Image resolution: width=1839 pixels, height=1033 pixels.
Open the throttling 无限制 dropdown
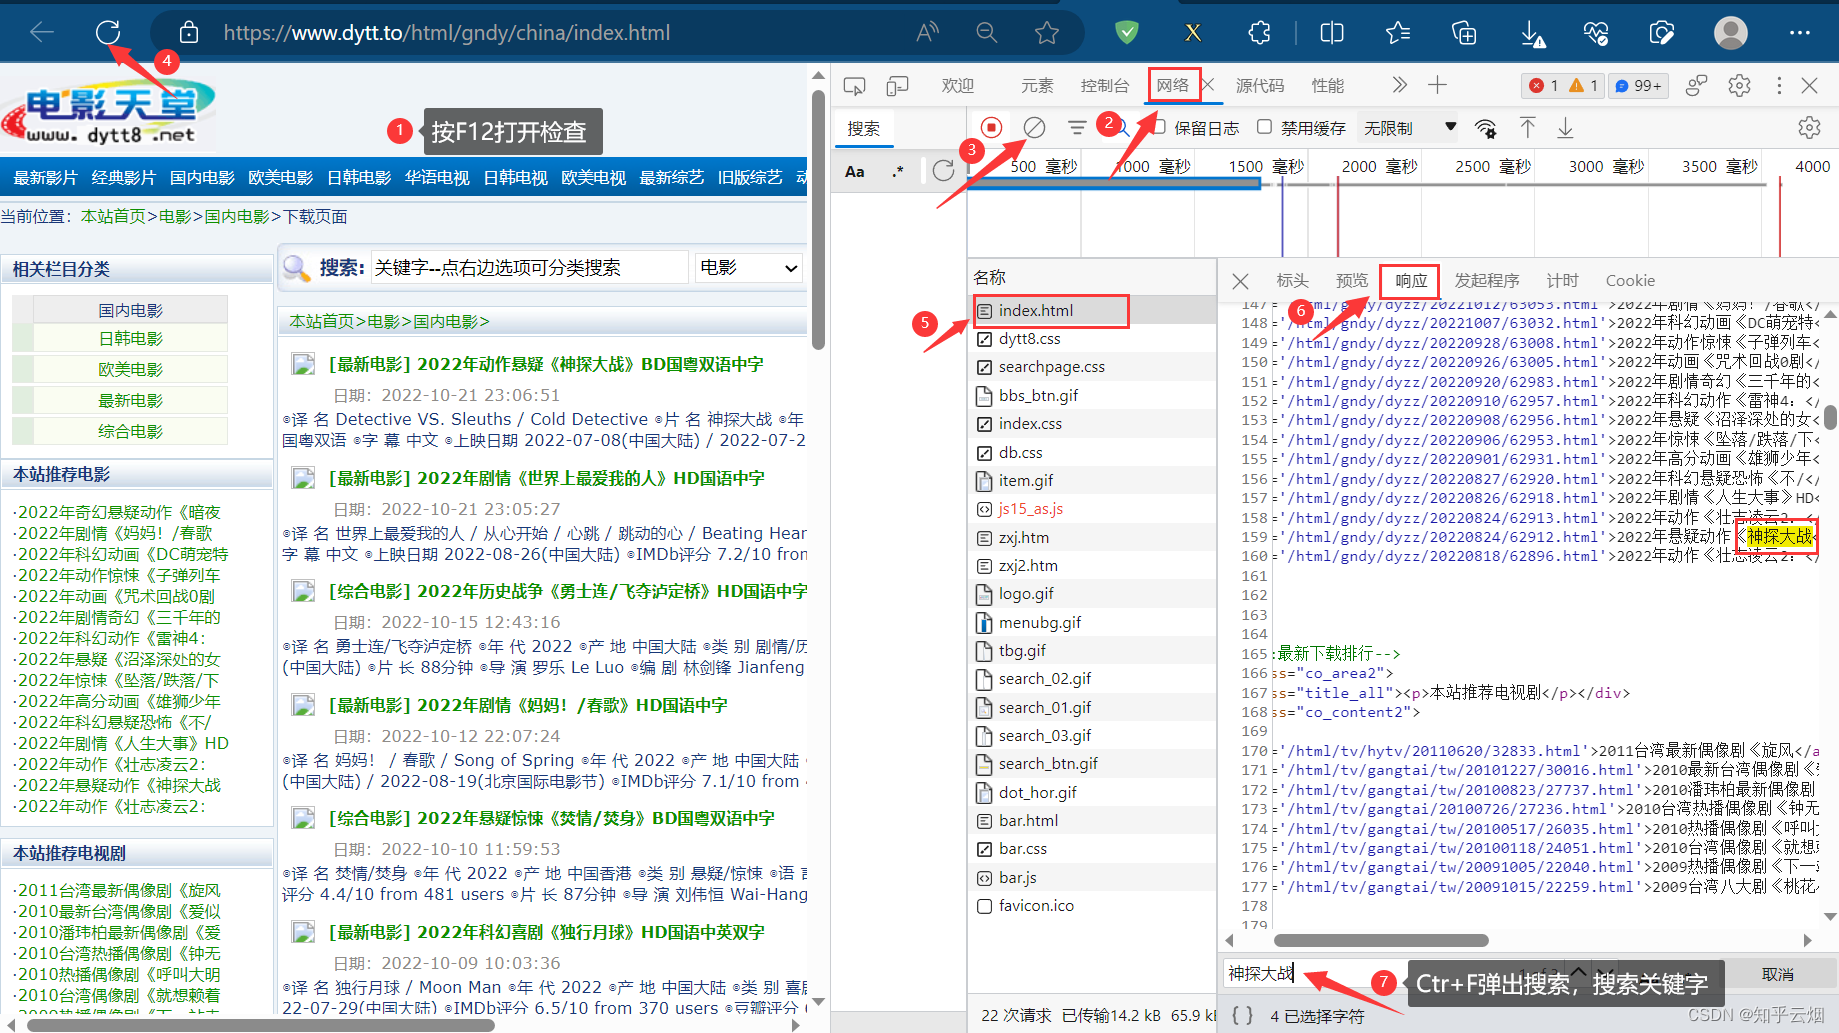pyautogui.click(x=1410, y=128)
